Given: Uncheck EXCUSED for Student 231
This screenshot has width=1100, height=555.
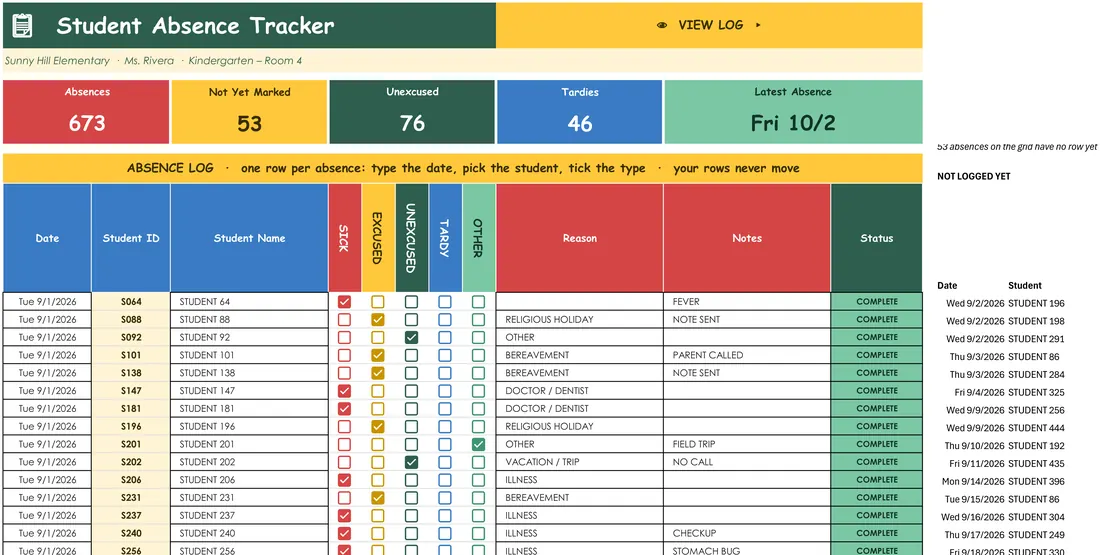Looking at the screenshot, I should (x=377, y=497).
